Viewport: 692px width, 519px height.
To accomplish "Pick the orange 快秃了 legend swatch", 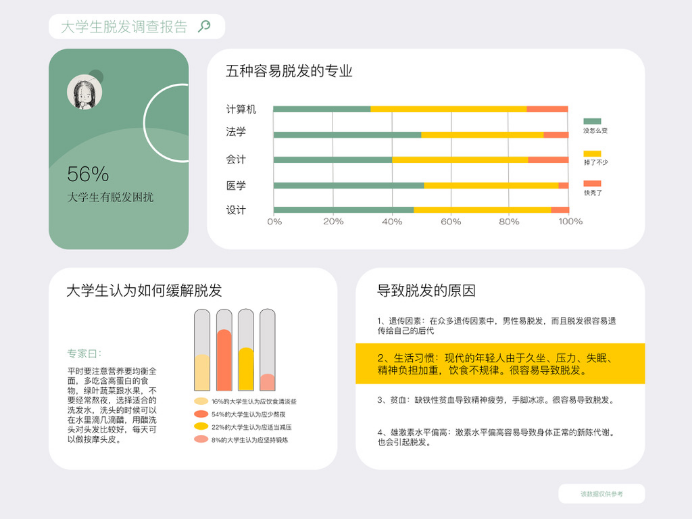I will click(592, 184).
